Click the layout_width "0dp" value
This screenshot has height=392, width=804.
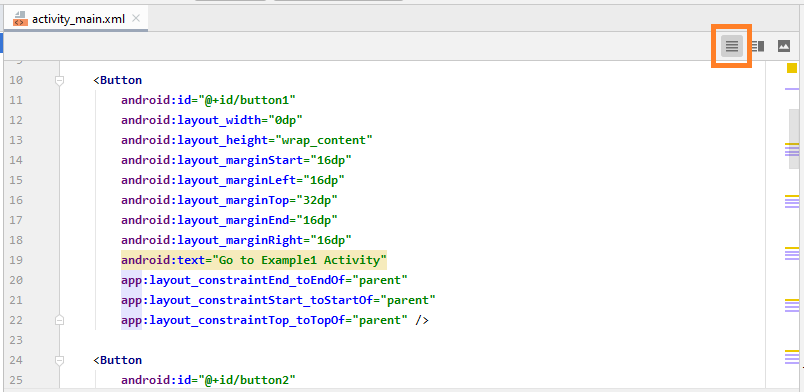289,120
